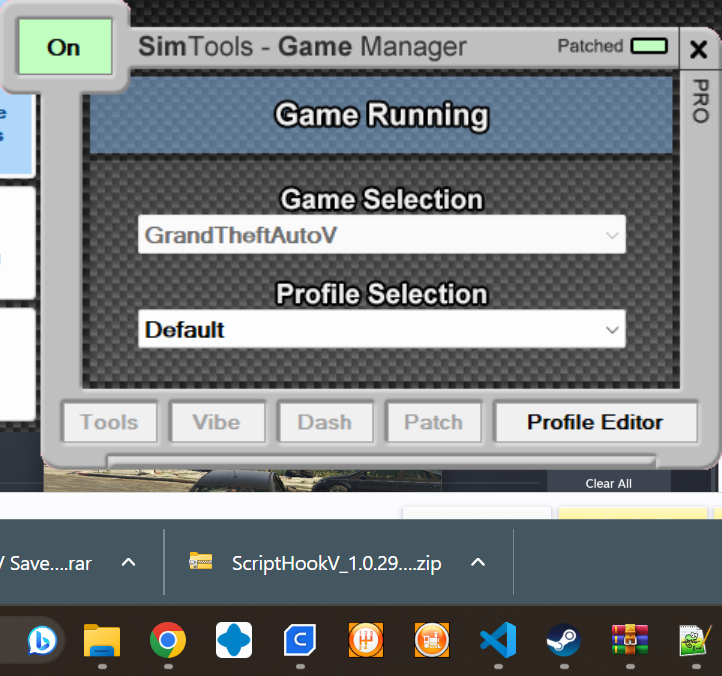Click the Dash button

point(325,422)
